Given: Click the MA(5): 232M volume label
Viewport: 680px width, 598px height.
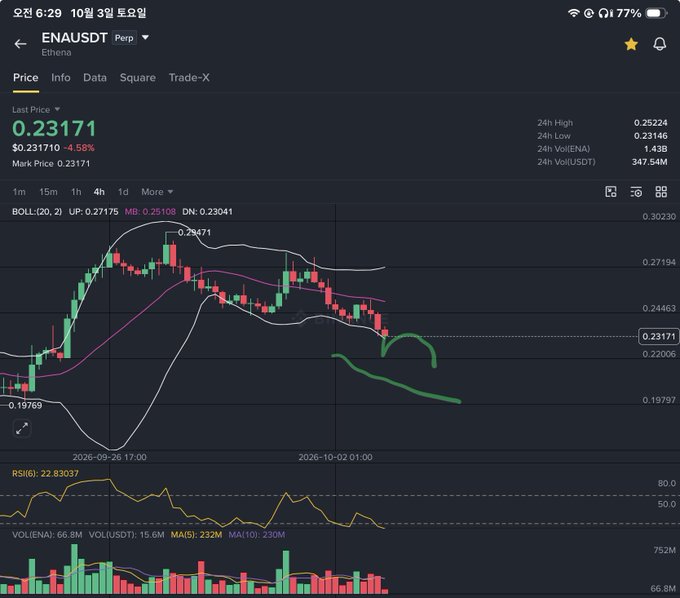Looking at the screenshot, I should tap(196, 535).
